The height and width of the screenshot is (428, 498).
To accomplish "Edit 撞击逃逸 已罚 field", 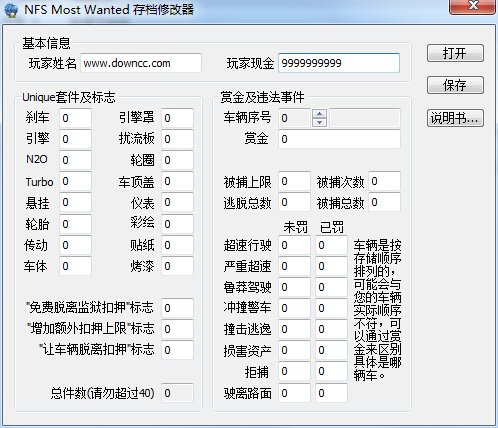I will [x=331, y=329].
